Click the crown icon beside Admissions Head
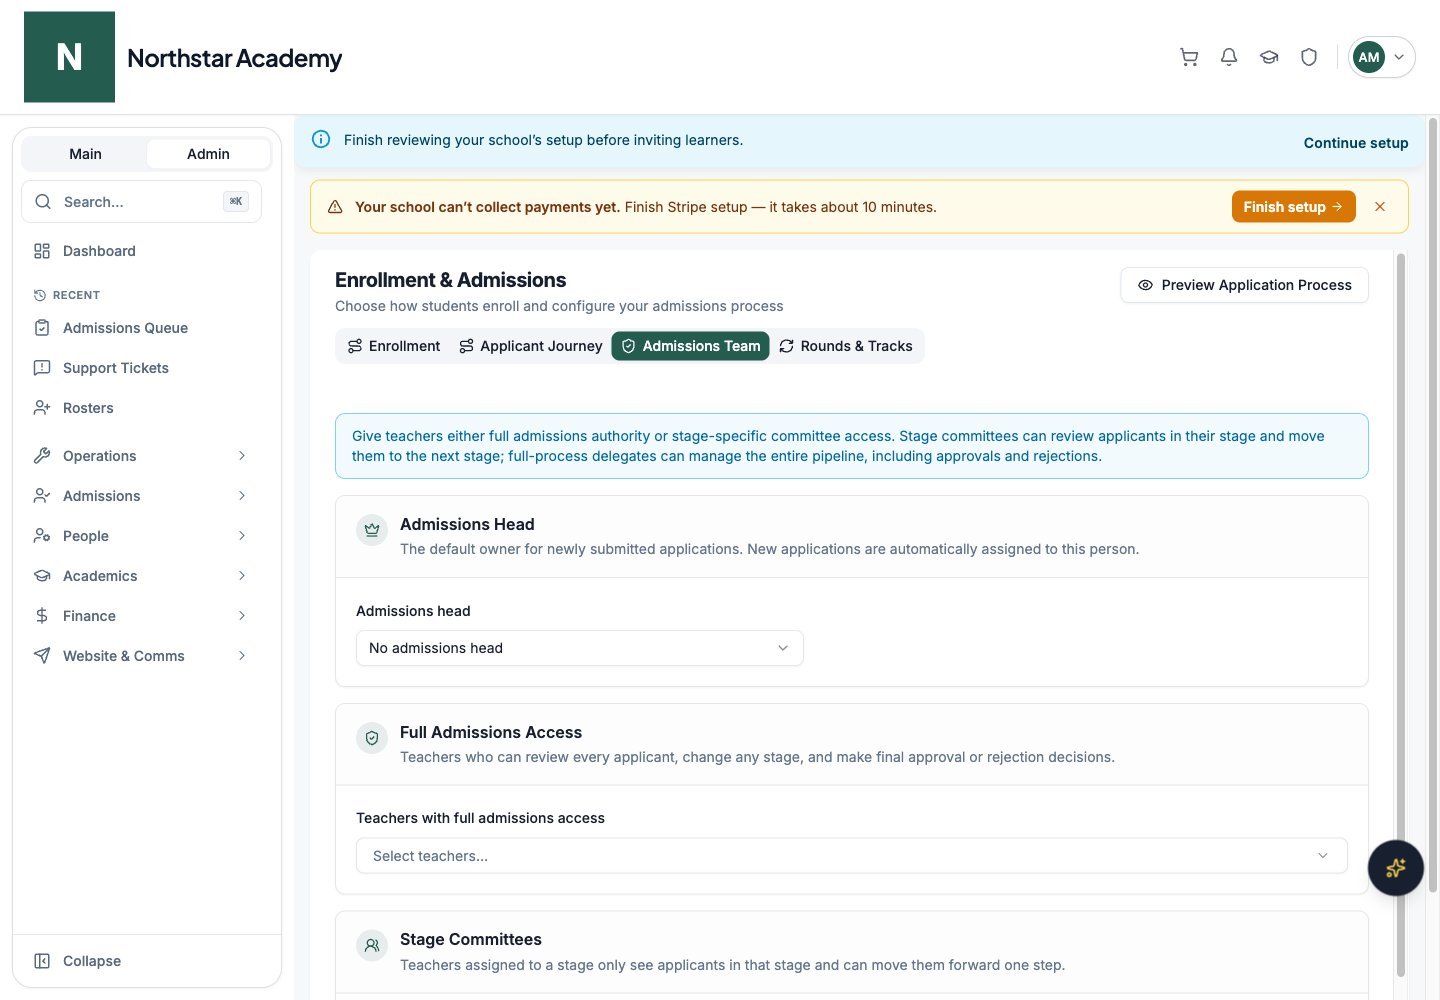The image size is (1440, 1000). click(372, 530)
